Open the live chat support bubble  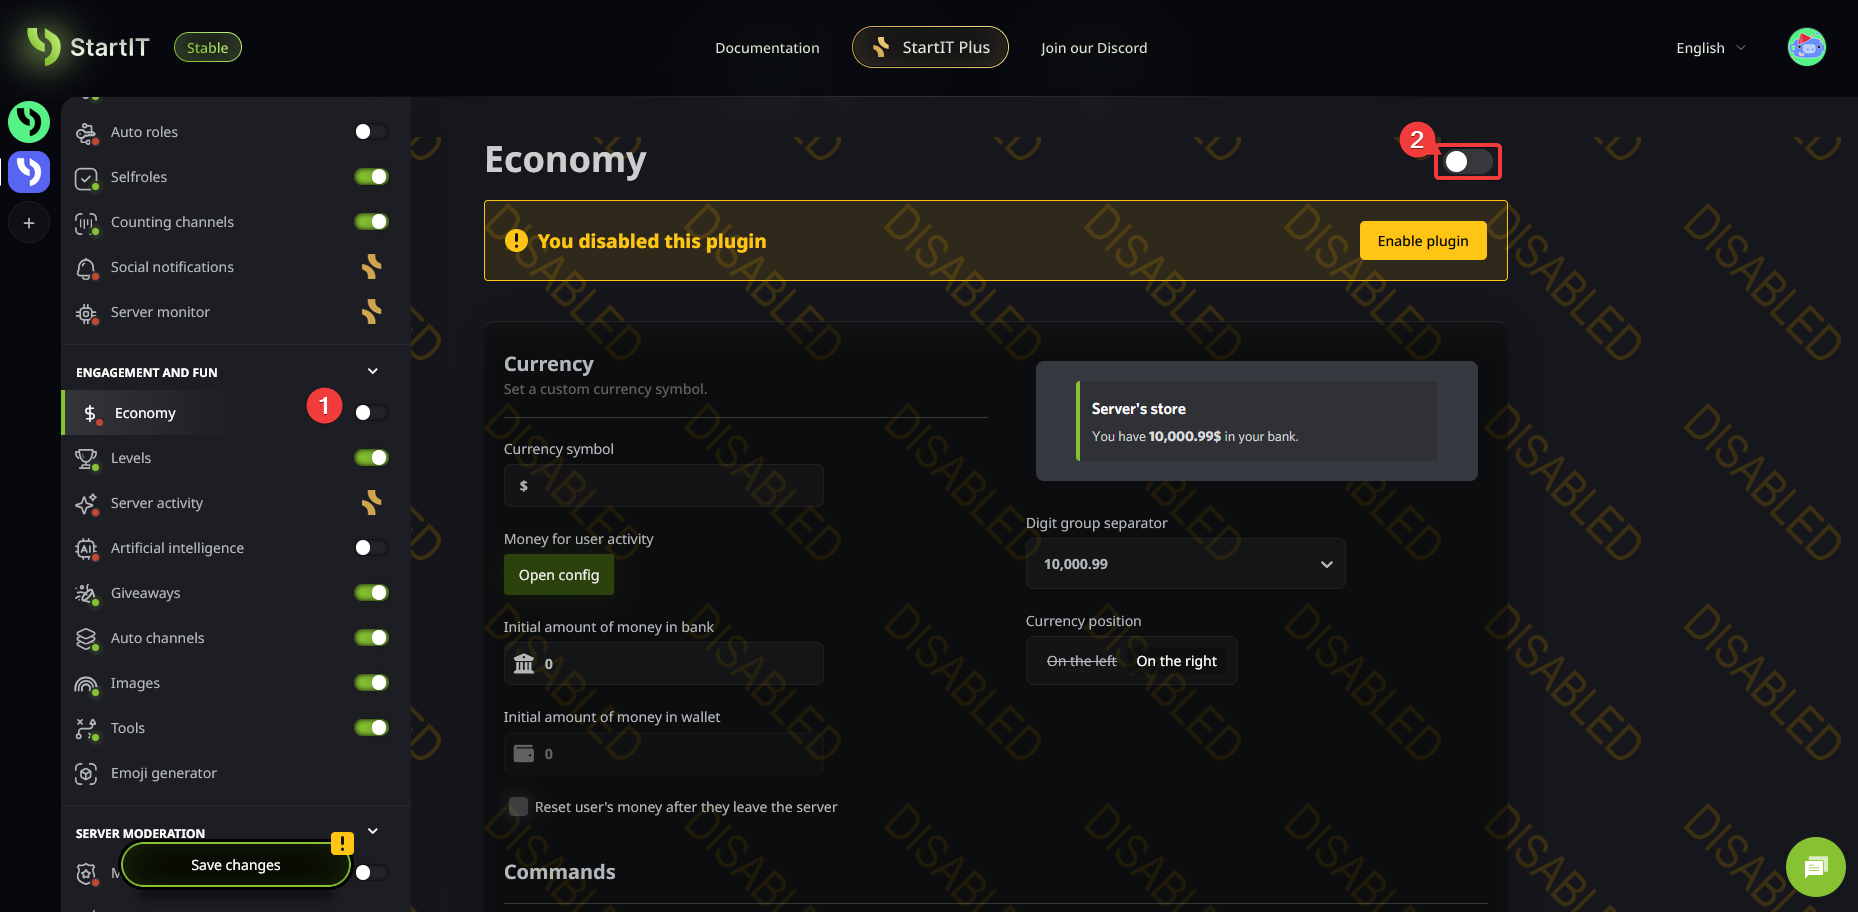coord(1815,866)
